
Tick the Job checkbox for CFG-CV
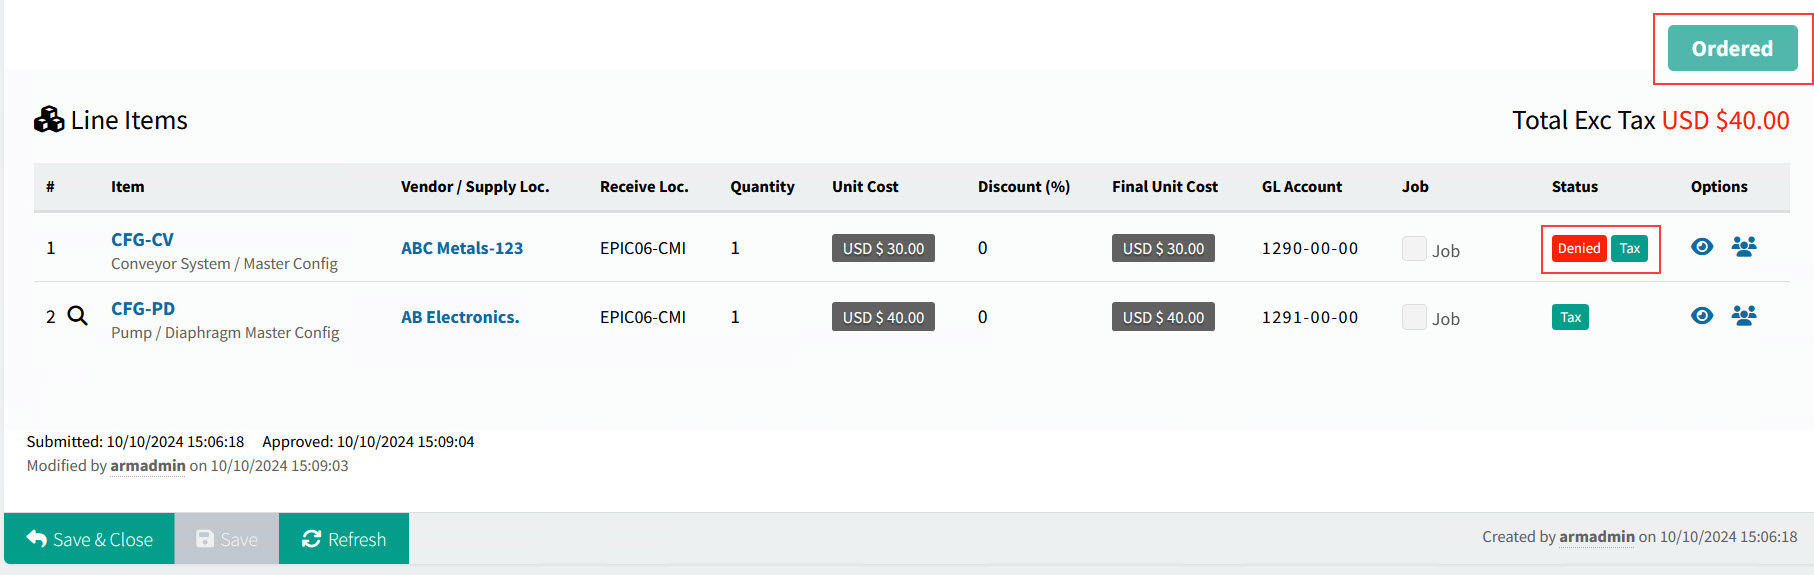click(1414, 249)
